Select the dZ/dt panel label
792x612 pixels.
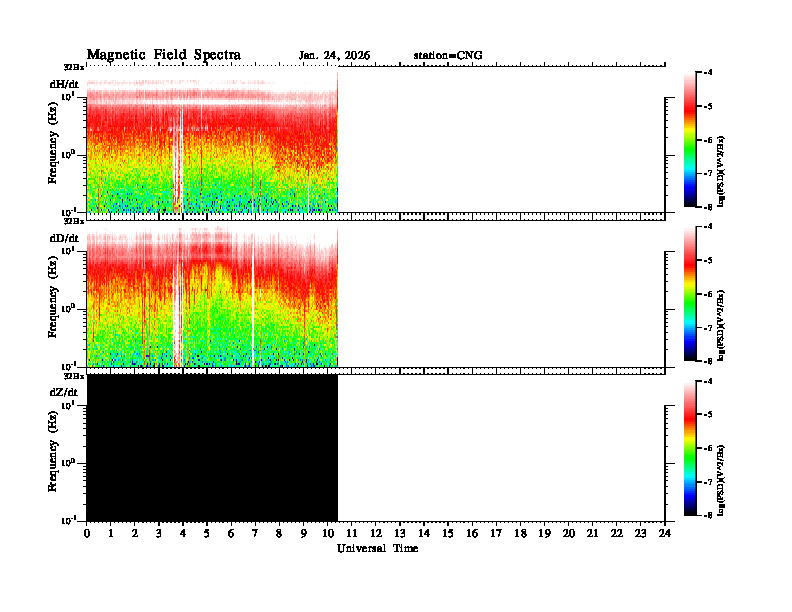(x=64, y=392)
